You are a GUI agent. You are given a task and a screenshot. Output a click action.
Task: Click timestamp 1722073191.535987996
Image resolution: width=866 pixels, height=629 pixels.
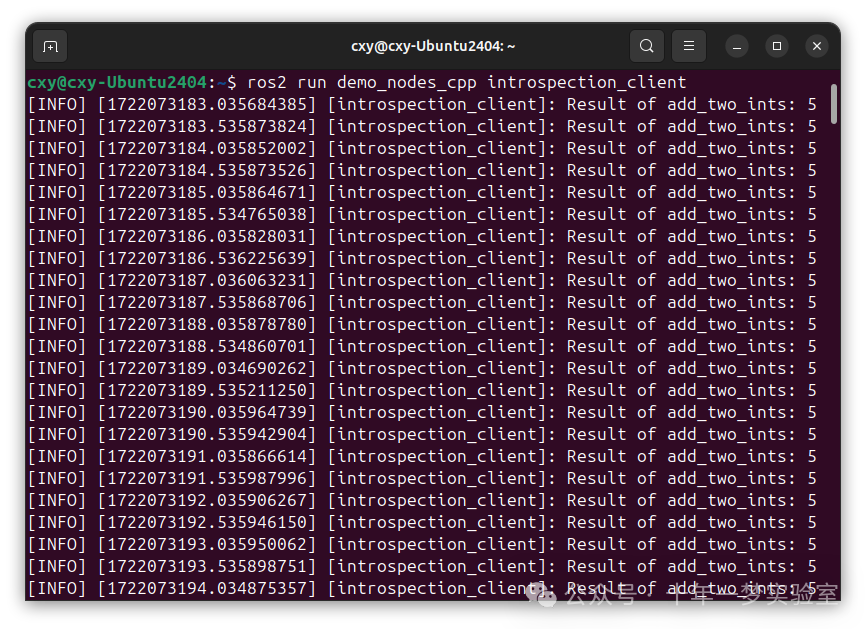(x=207, y=479)
